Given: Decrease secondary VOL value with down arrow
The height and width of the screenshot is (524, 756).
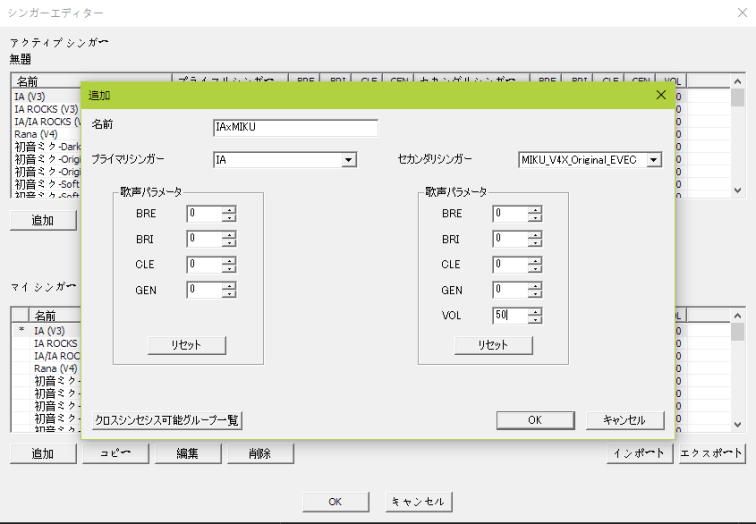Looking at the screenshot, I should [535, 321].
